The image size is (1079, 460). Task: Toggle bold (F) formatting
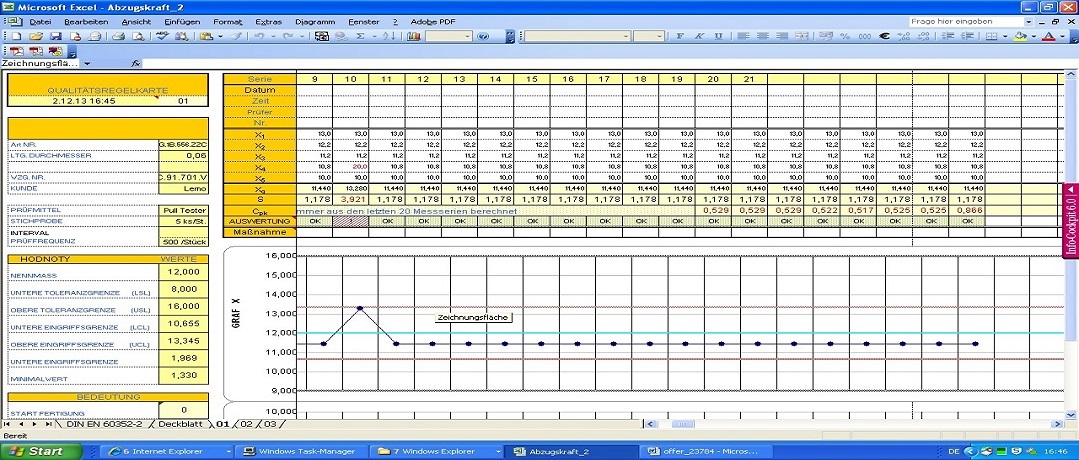click(x=678, y=36)
